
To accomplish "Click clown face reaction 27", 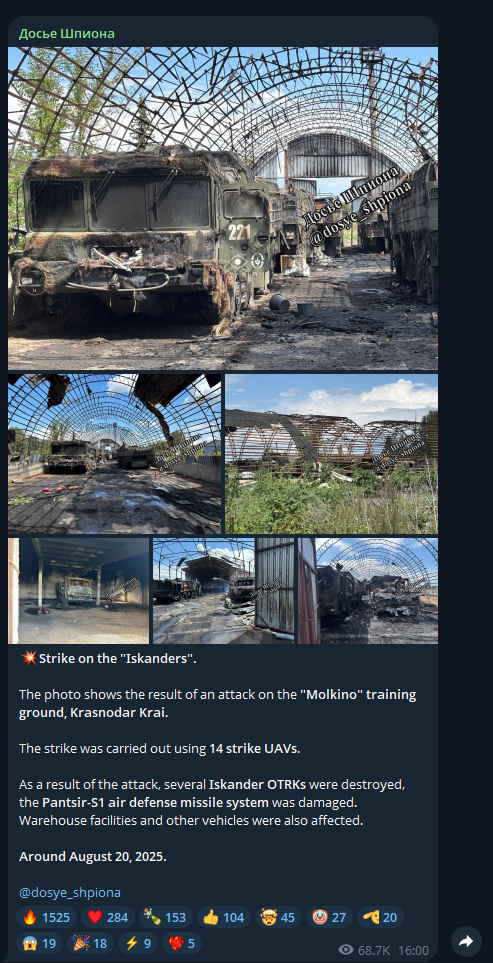I will coord(329,918).
